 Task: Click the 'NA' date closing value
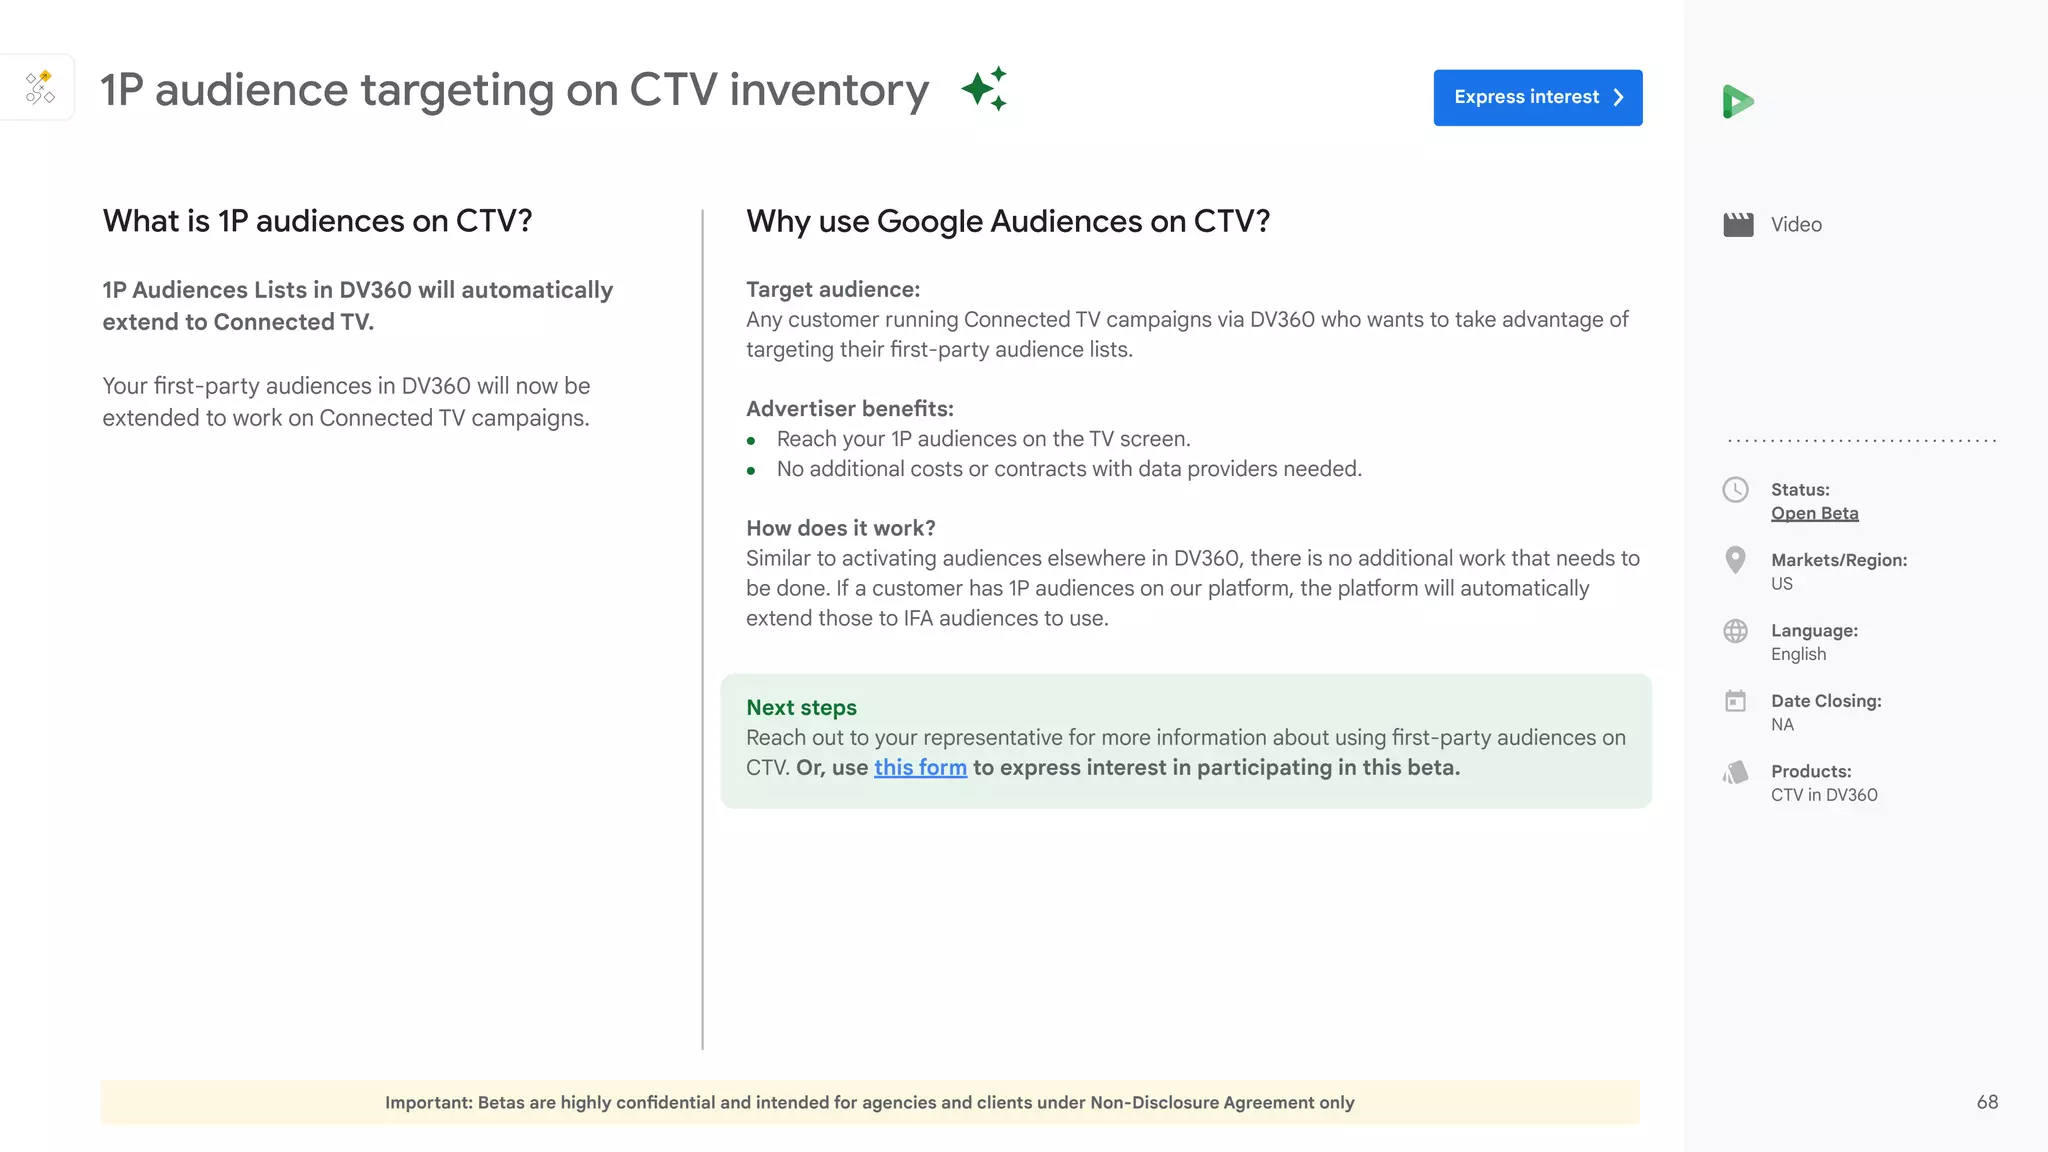pos(1782,724)
